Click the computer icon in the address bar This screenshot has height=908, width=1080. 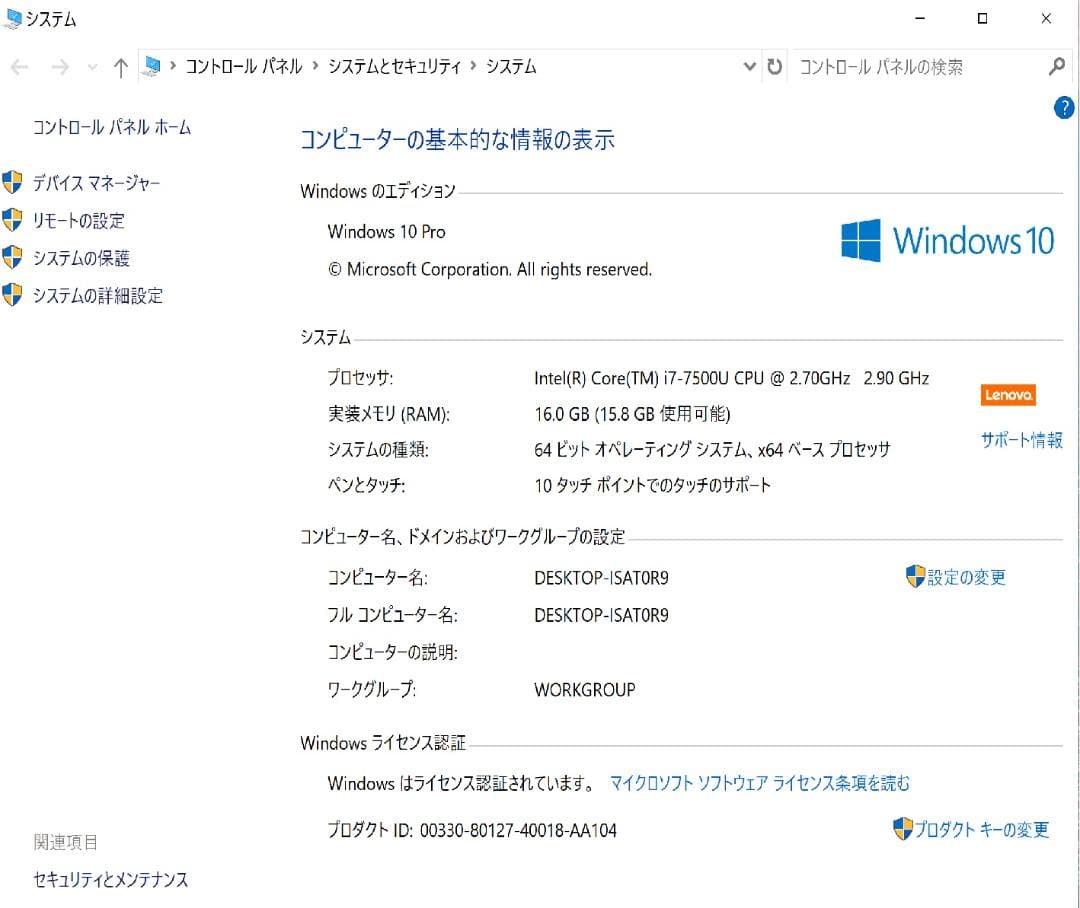point(152,66)
